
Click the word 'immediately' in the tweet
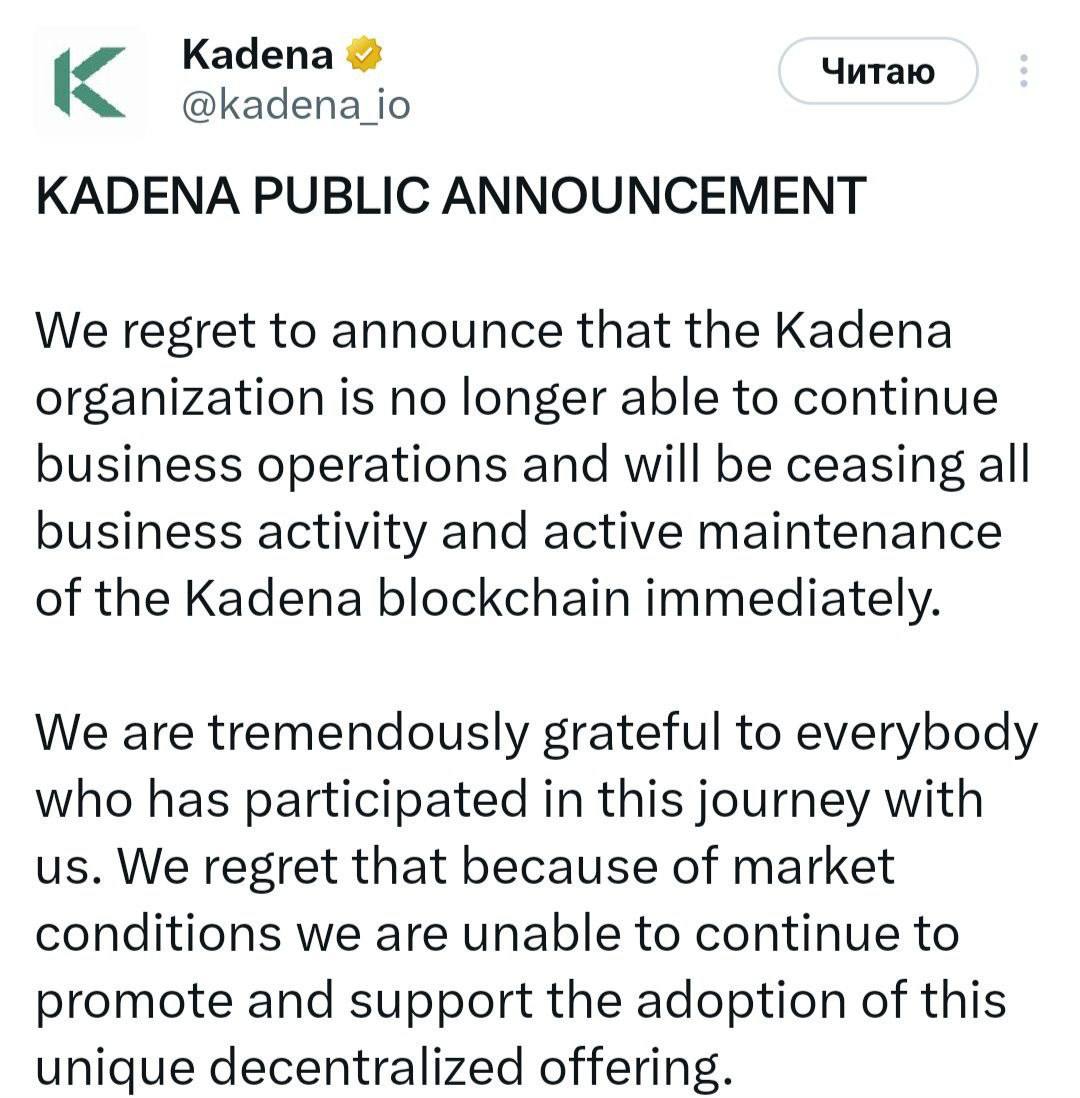click(x=789, y=598)
